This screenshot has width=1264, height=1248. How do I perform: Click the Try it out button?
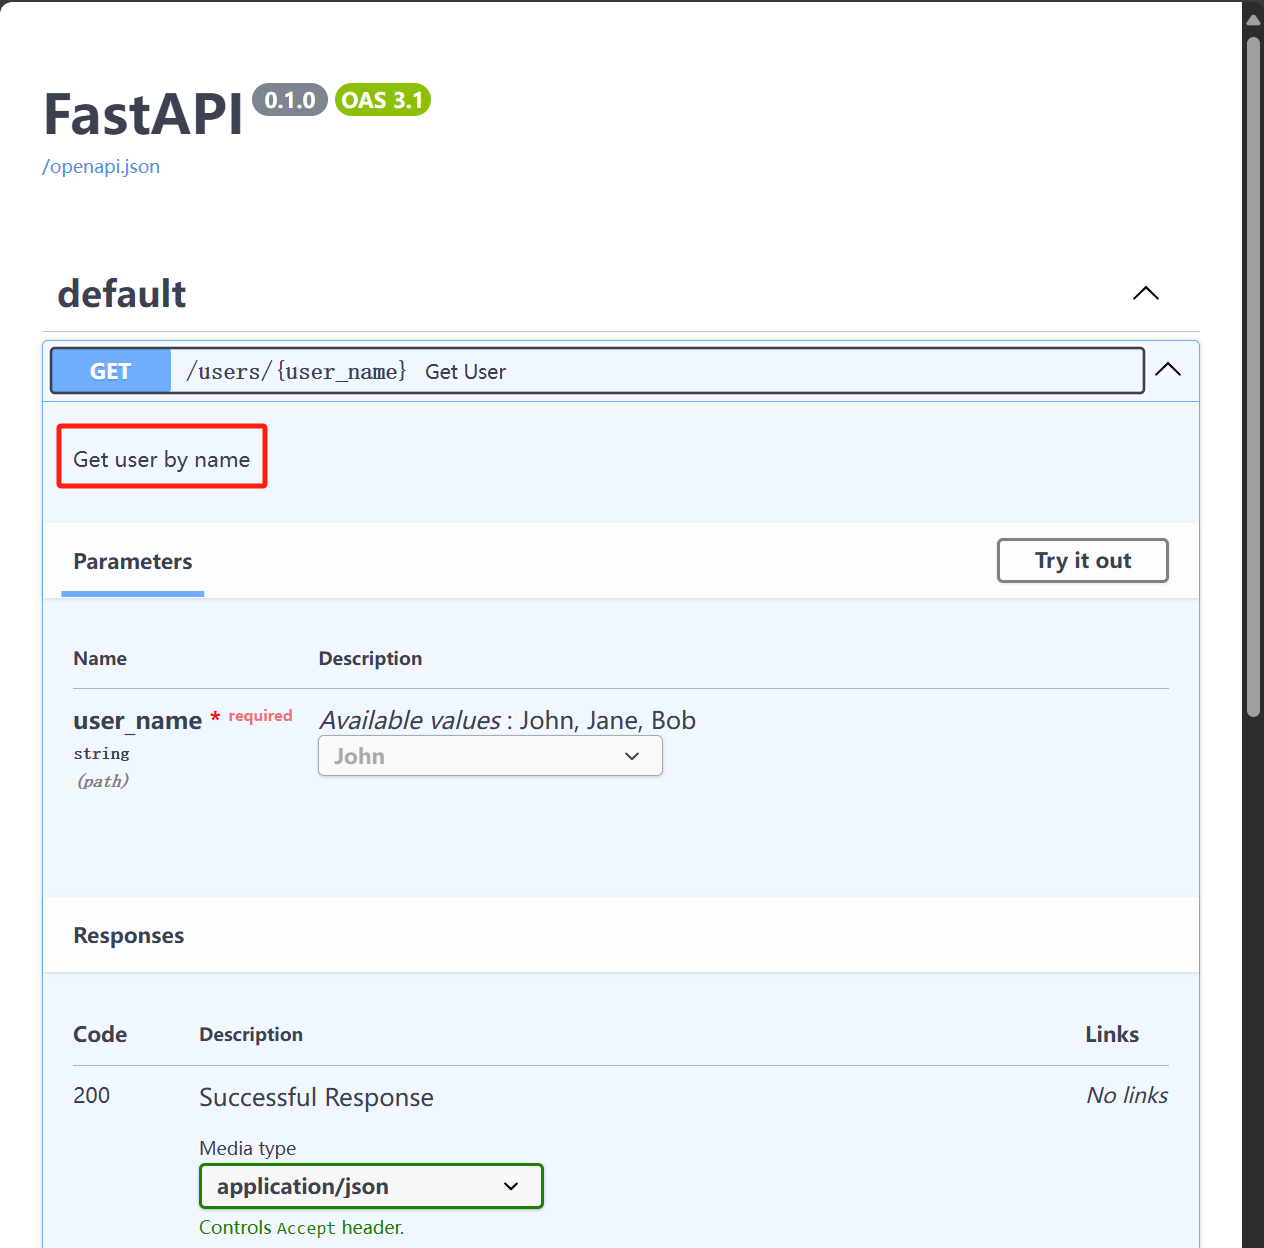click(1083, 561)
